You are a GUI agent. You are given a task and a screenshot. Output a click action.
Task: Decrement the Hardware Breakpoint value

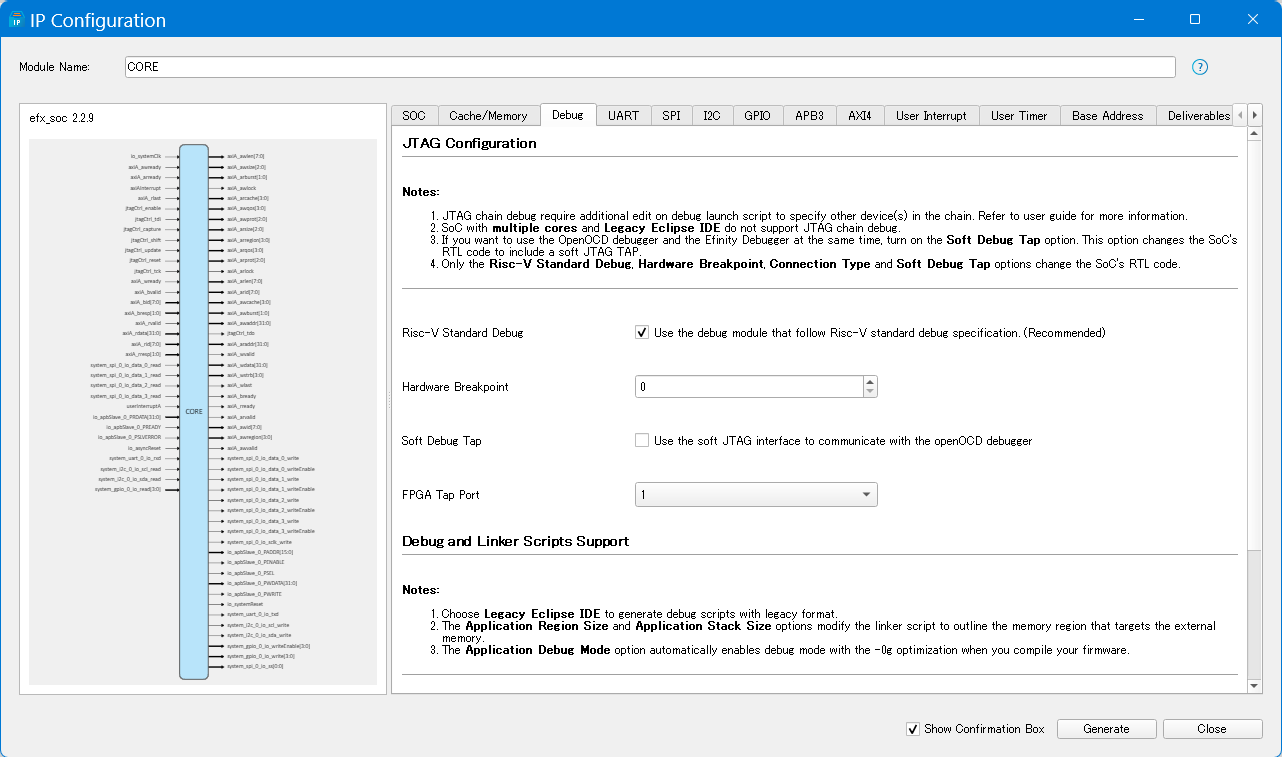[870, 392]
